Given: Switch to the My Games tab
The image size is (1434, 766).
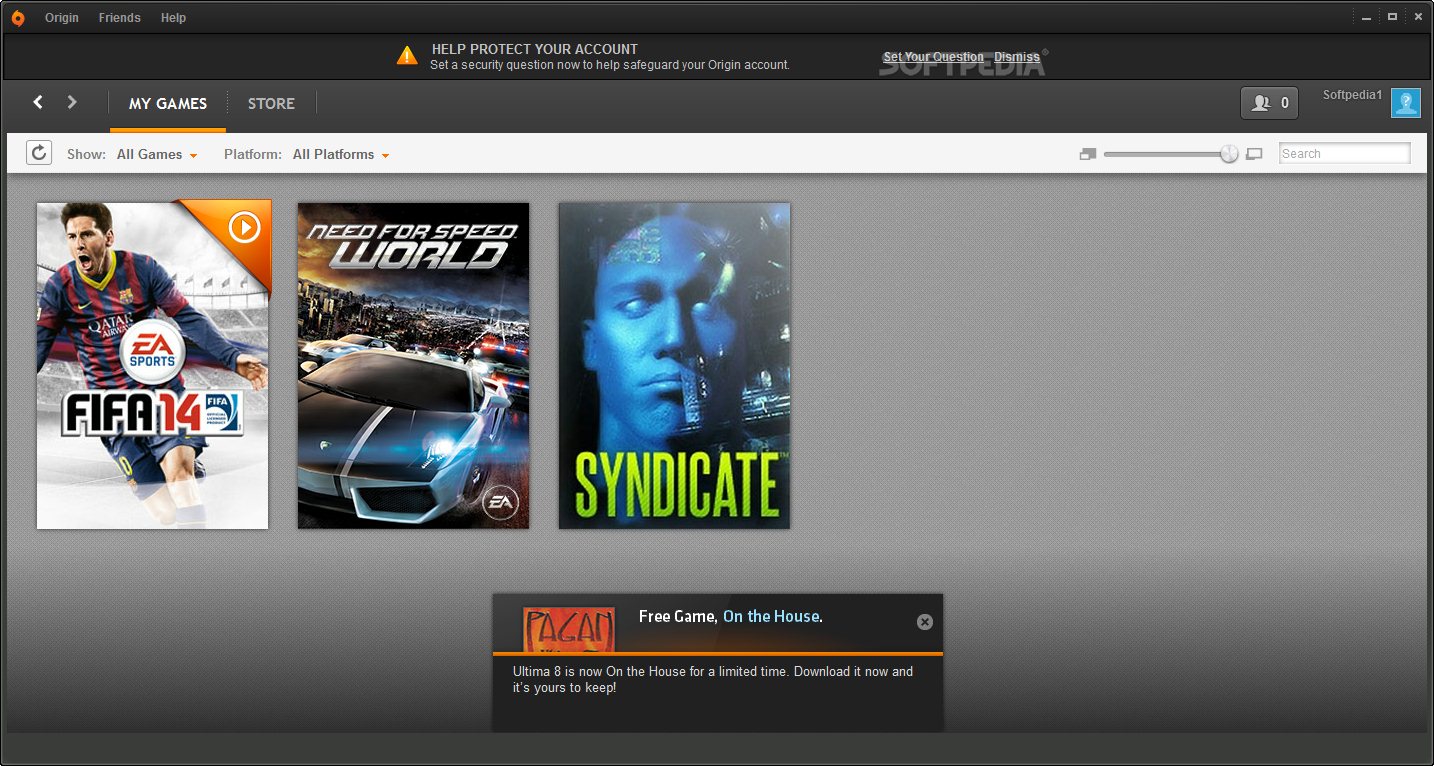Looking at the screenshot, I should pyautogui.click(x=168, y=104).
